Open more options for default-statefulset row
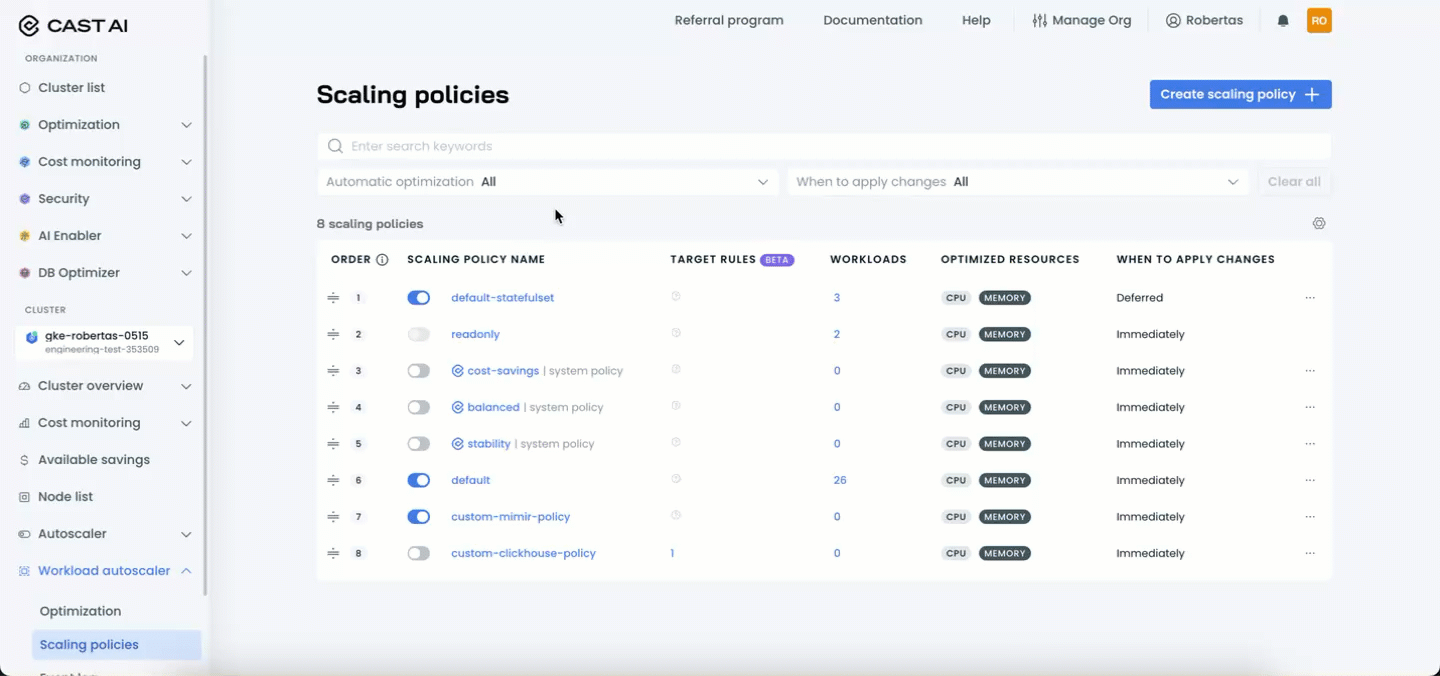Viewport: 1440px width, 676px height. pos(1310,298)
